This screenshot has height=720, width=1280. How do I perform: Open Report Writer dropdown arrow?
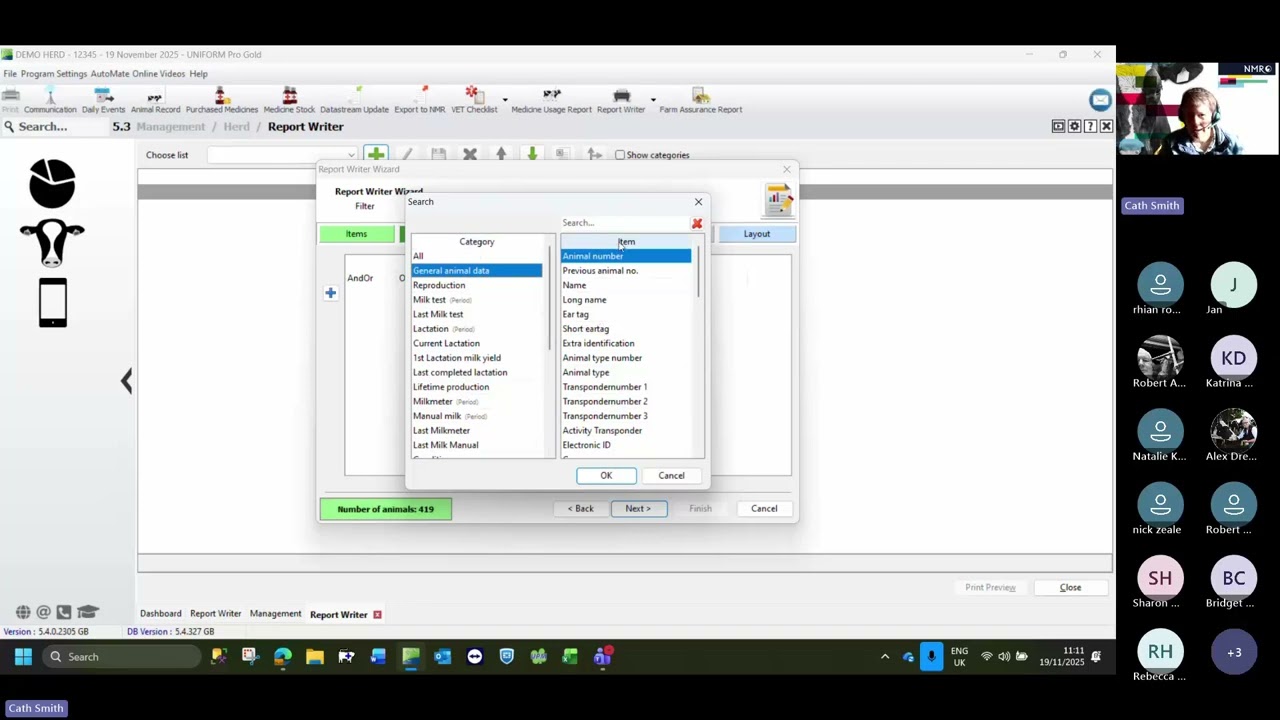tap(653, 100)
